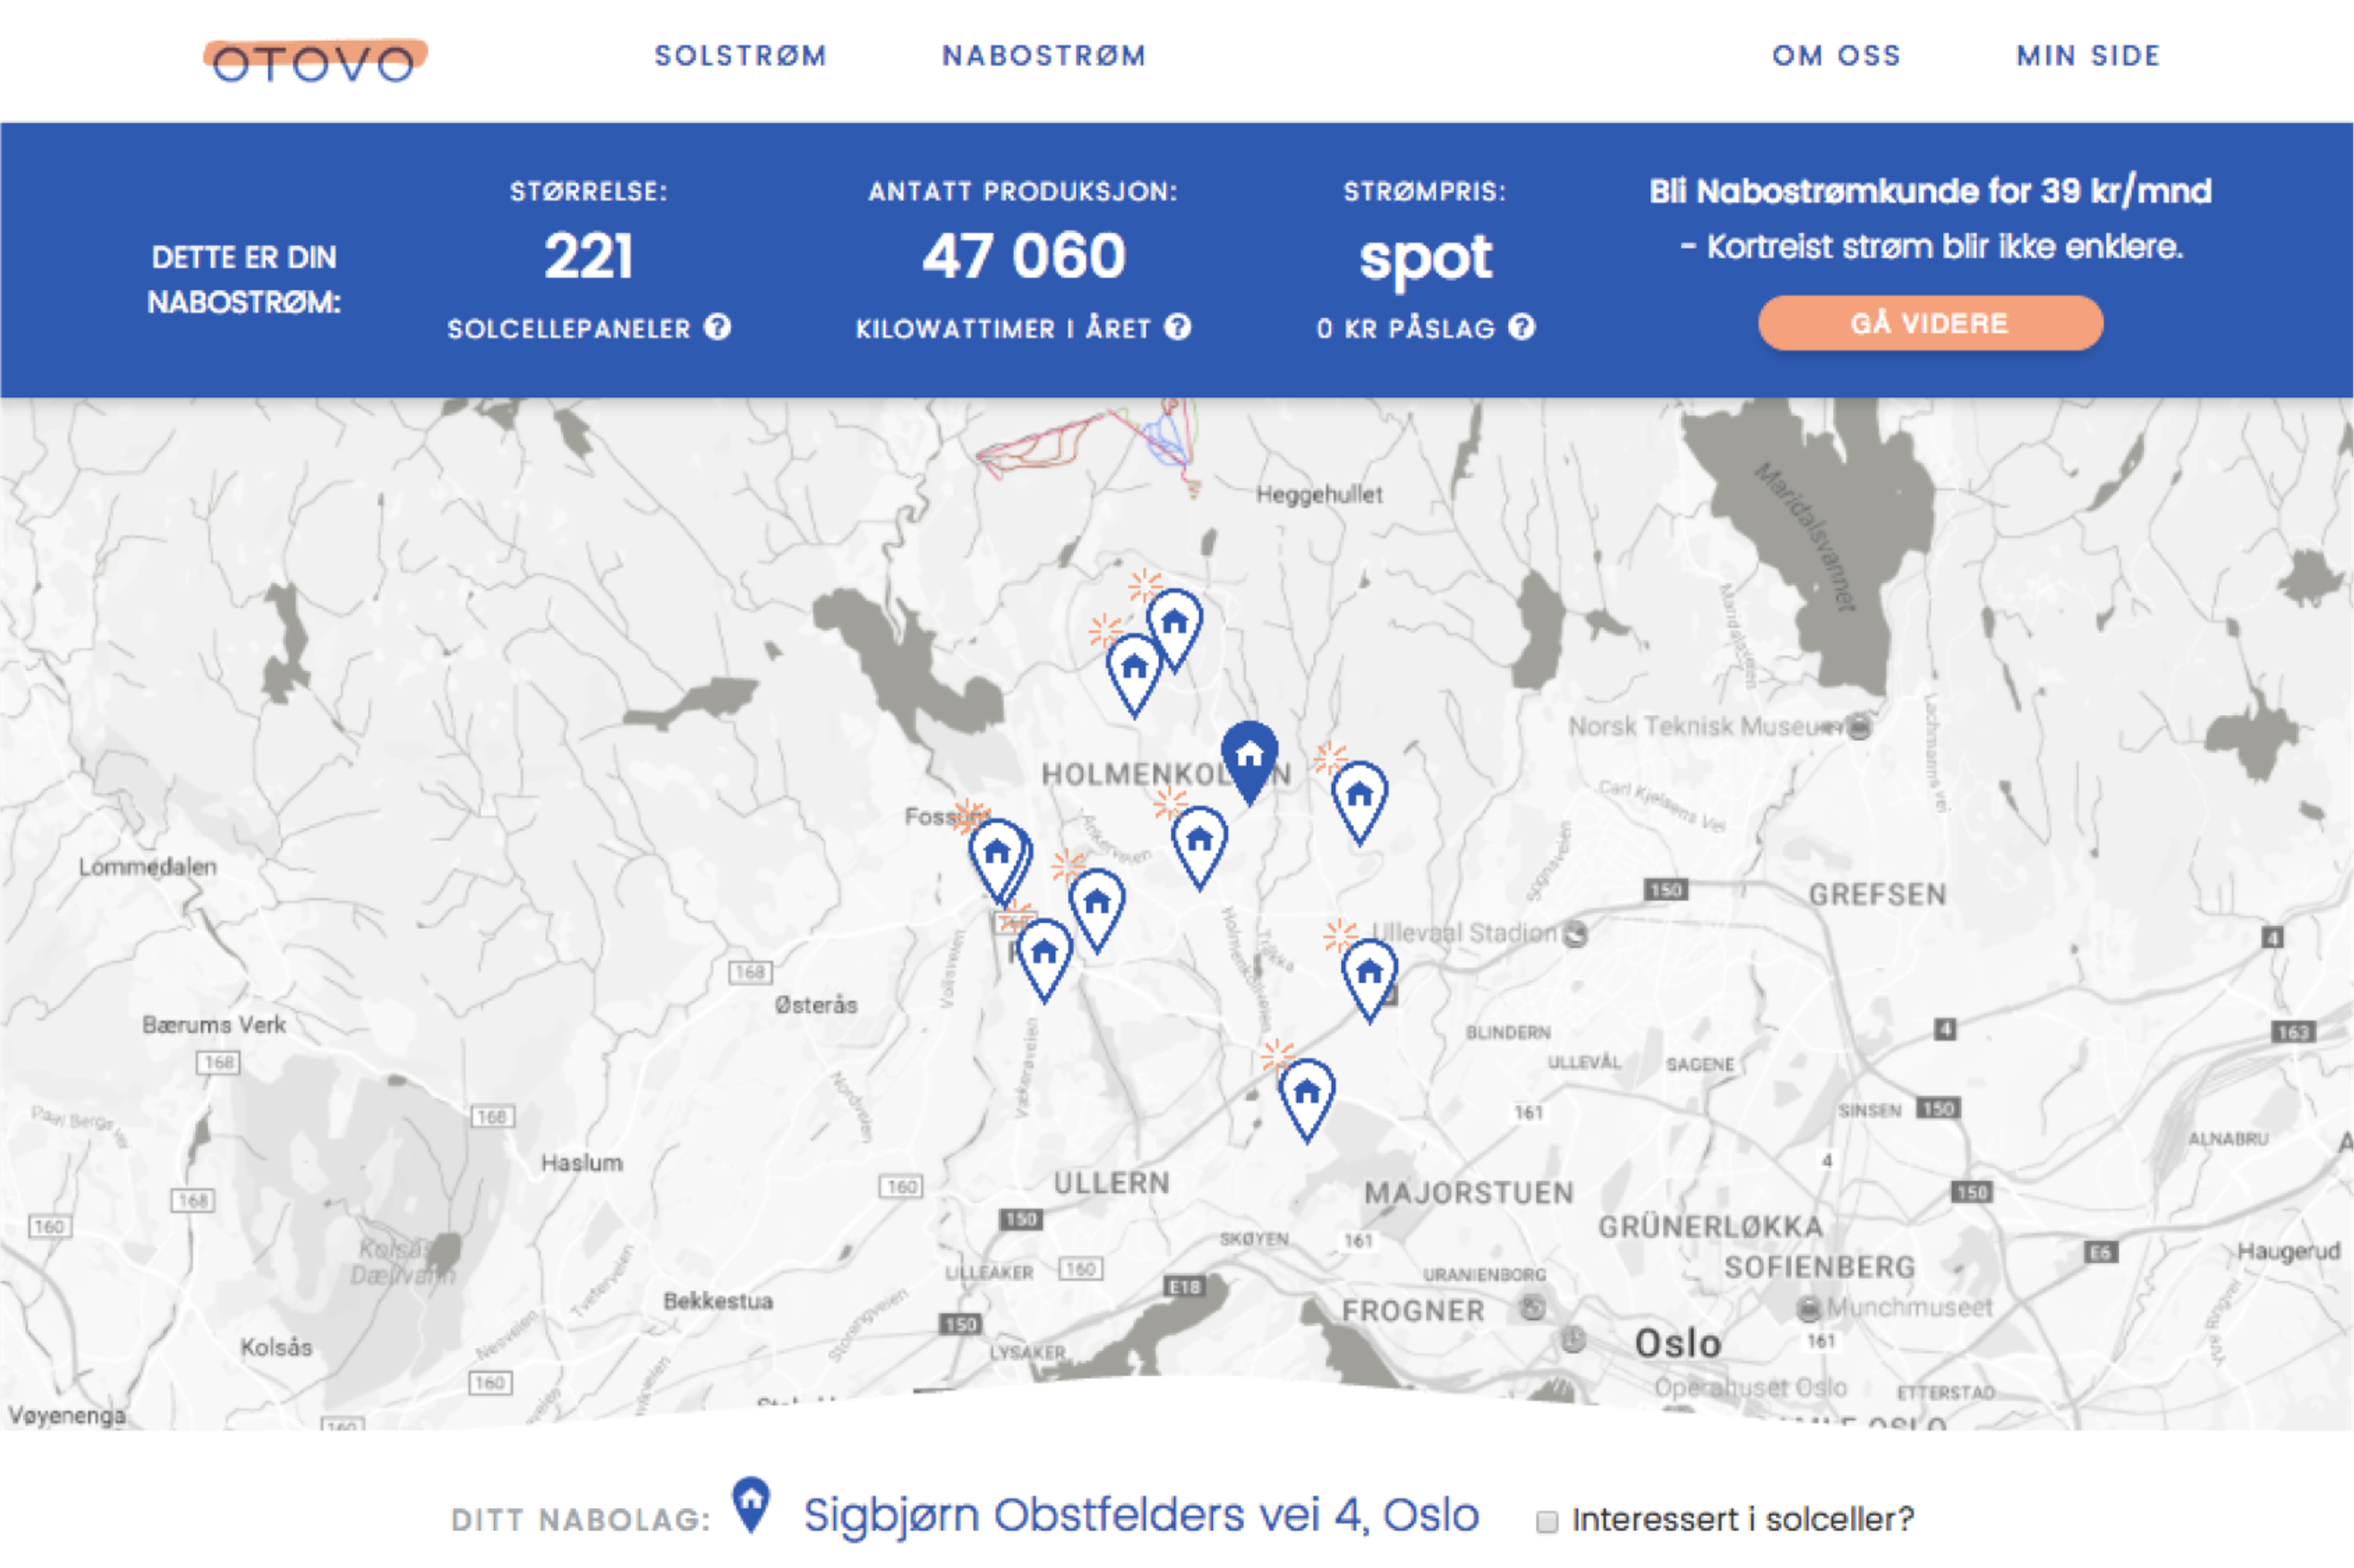Click the 'Østerås' map label
The image size is (2354, 1568).
tap(816, 1005)
